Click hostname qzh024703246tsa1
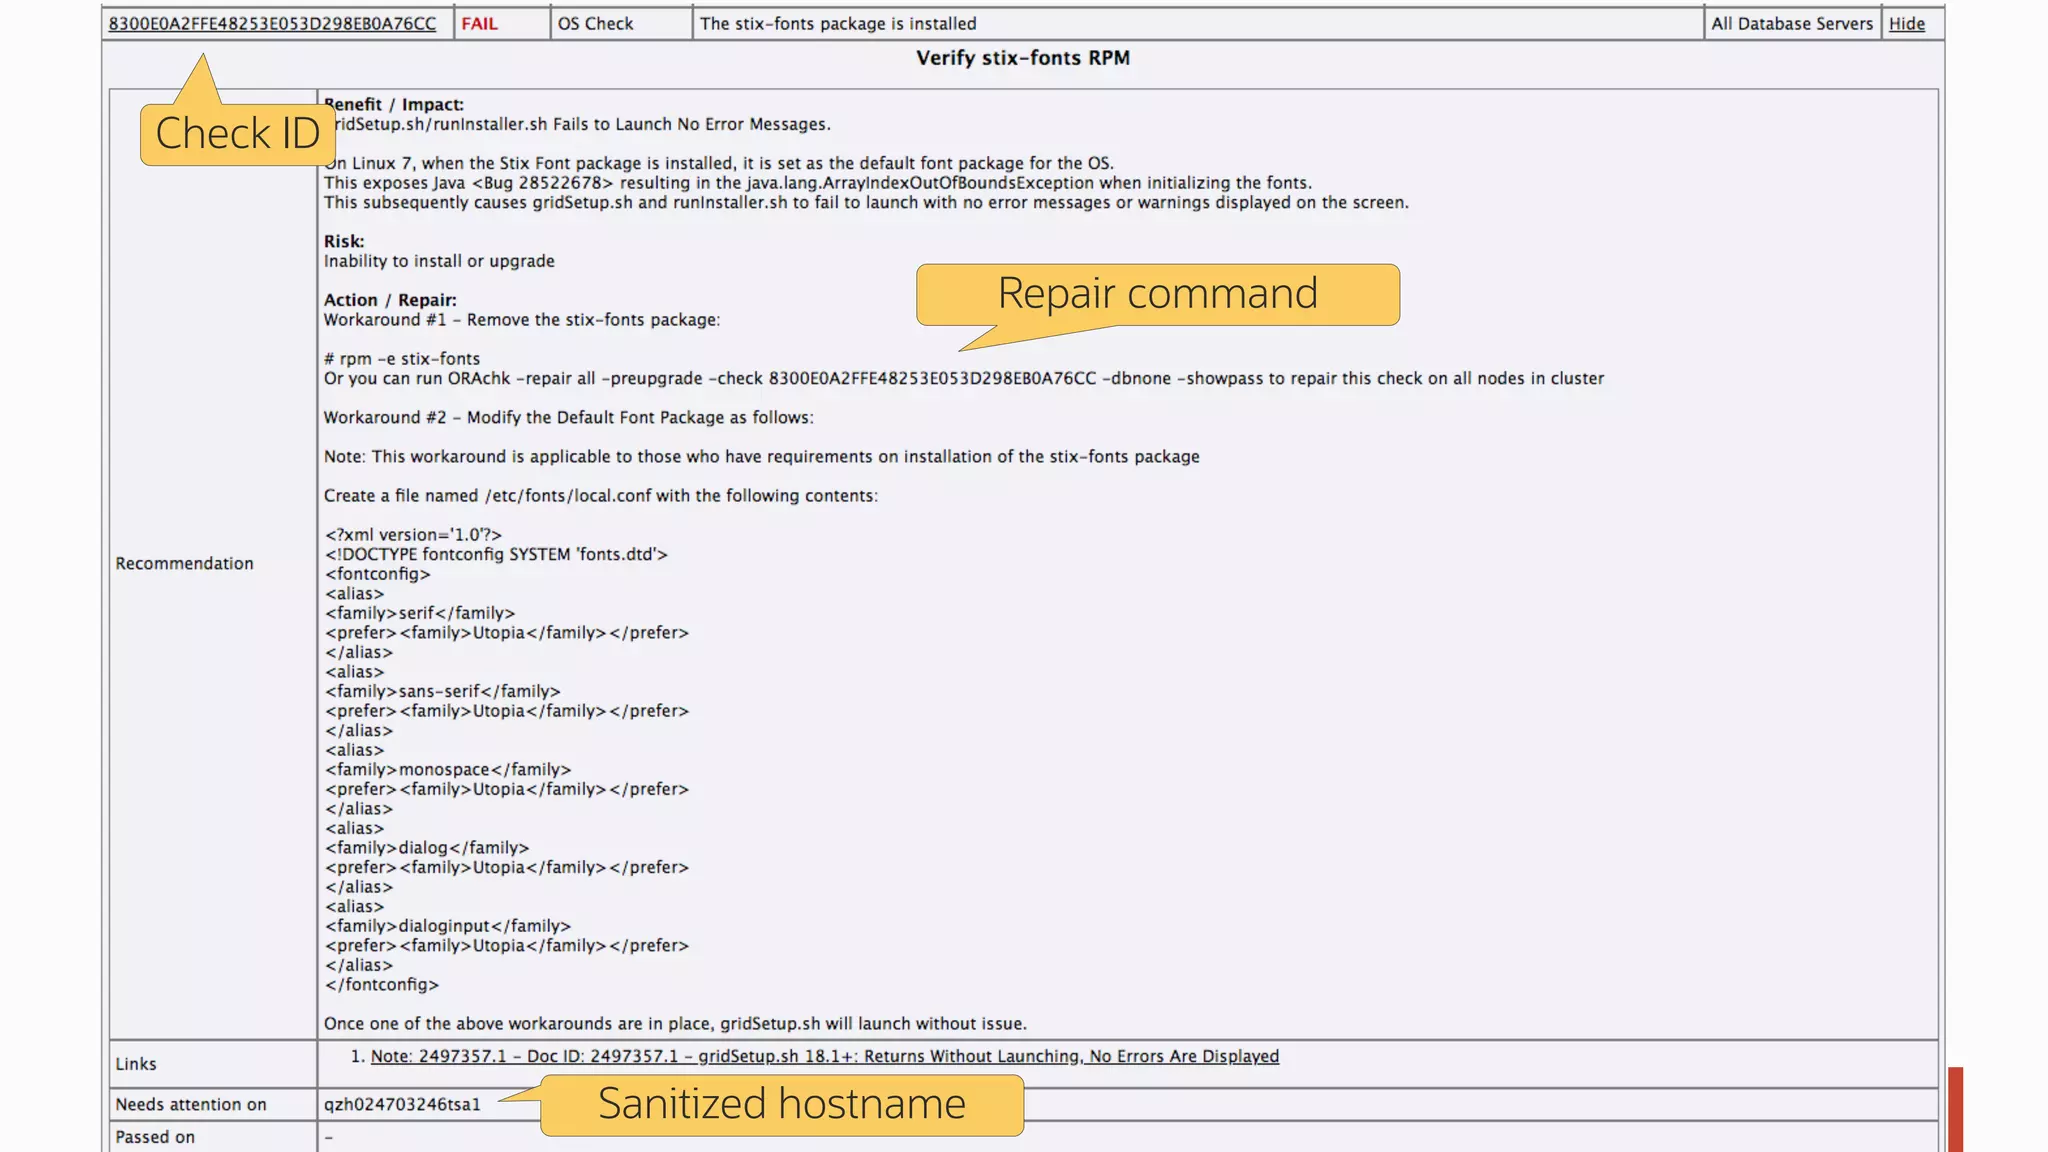The width and height of the screenshot is (2048, 1152). click(401, 1104)
